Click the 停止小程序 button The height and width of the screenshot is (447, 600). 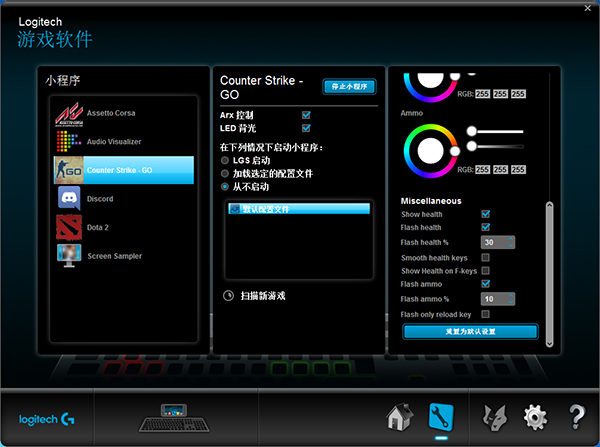pos(349,86)
